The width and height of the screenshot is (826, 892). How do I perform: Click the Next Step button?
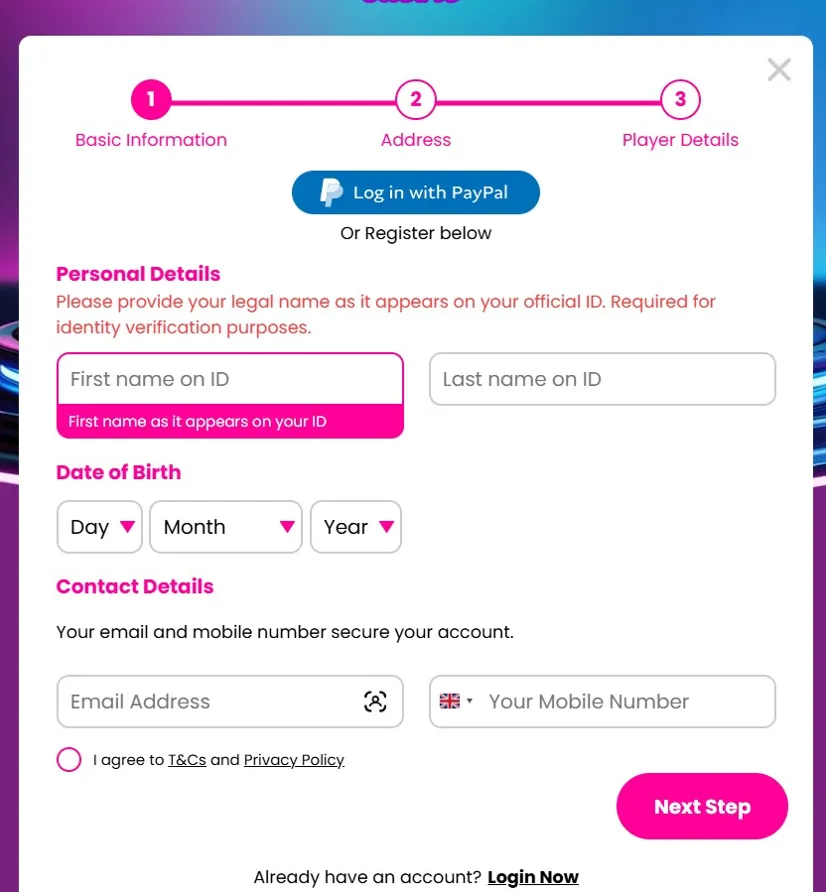(x=702, y=806)
